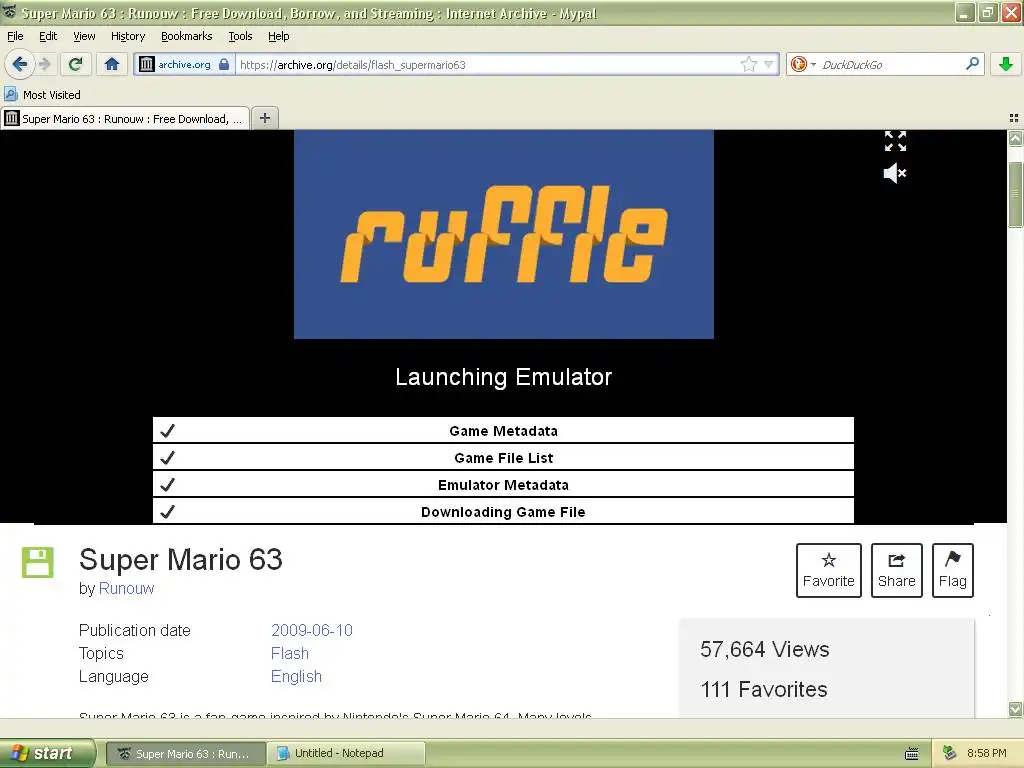Open the home page button

(112, 64)
